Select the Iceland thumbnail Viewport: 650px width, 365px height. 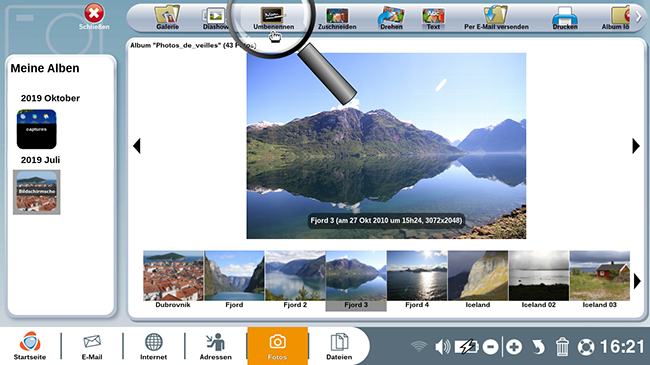[x=478, y=280]
